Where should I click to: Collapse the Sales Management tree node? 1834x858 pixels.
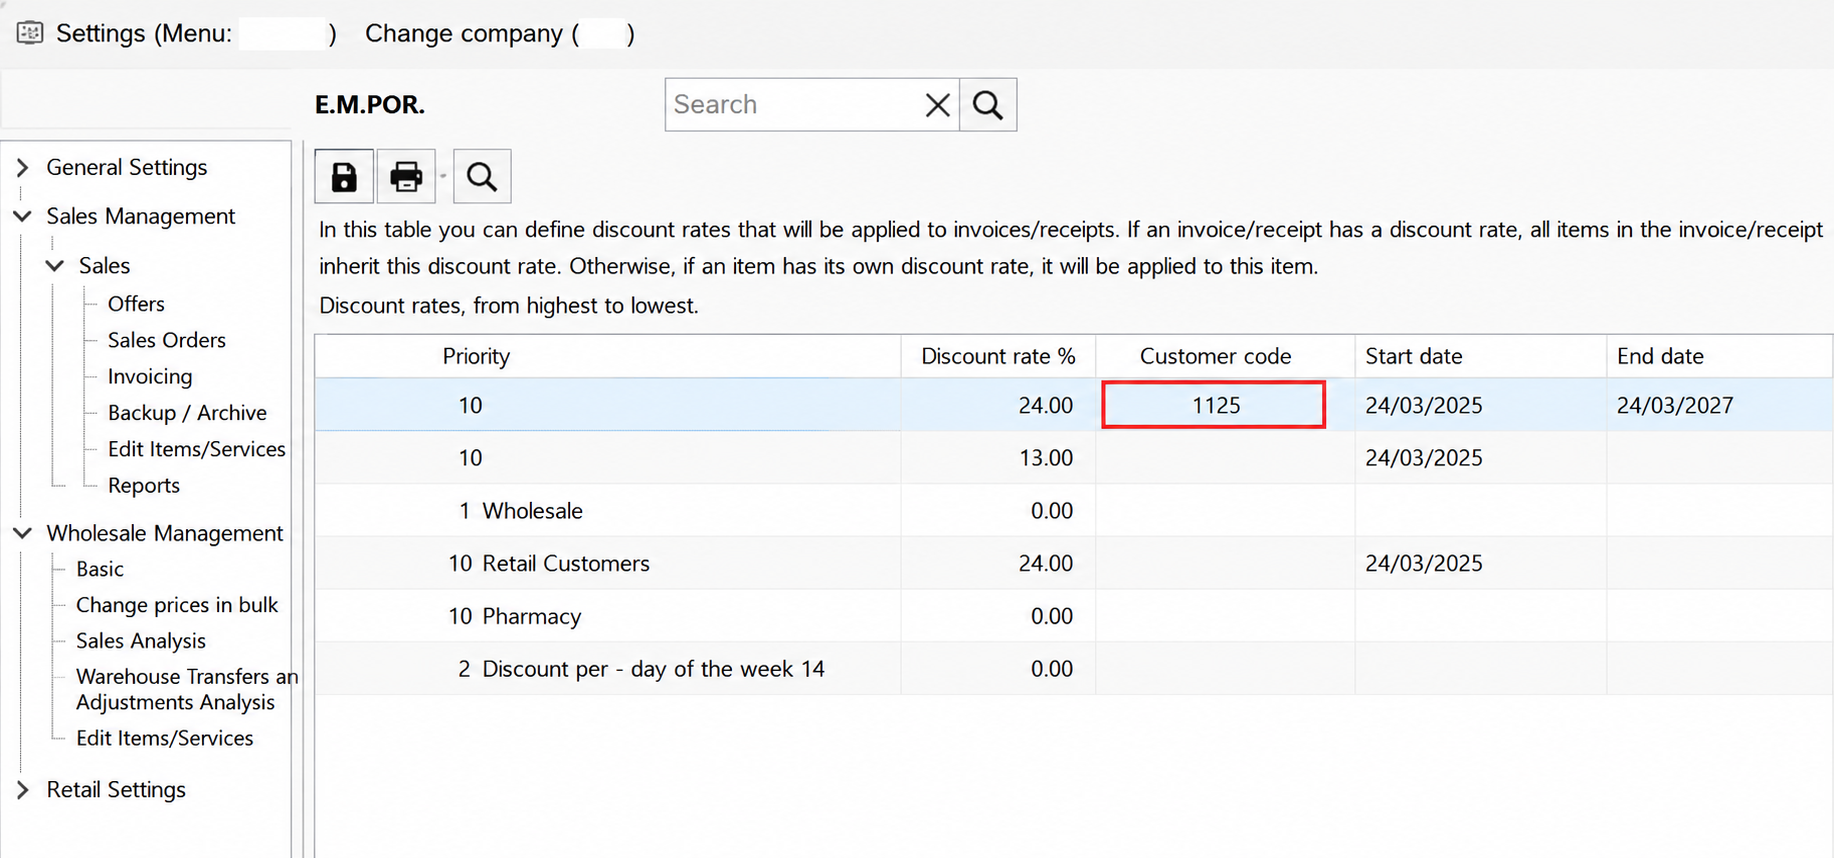[22, 216]
